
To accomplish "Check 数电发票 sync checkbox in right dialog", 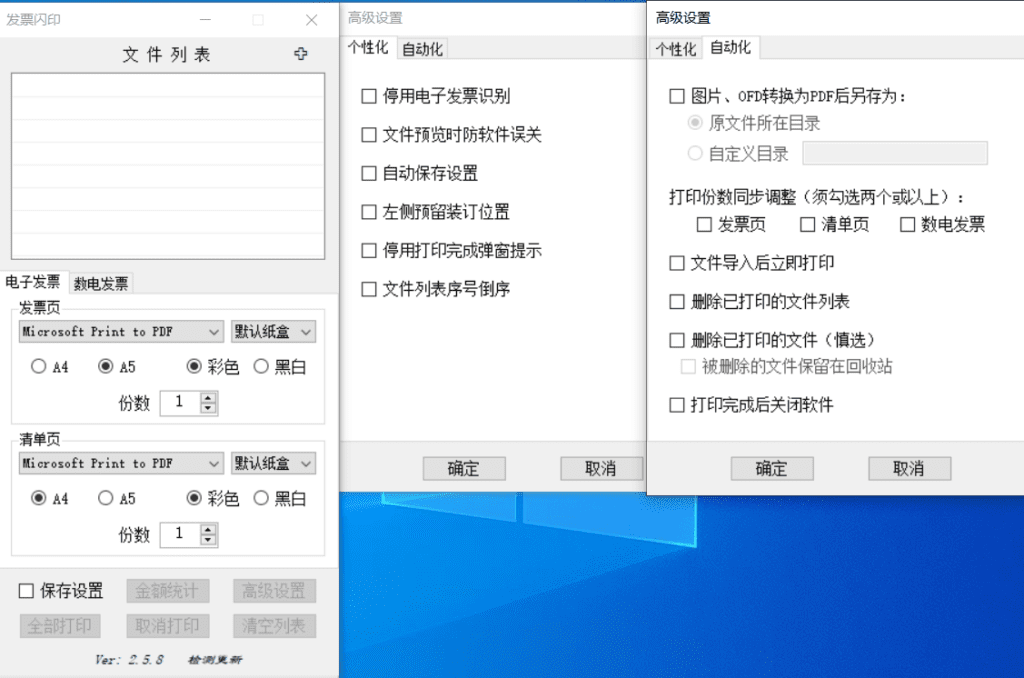I will 907,225.
